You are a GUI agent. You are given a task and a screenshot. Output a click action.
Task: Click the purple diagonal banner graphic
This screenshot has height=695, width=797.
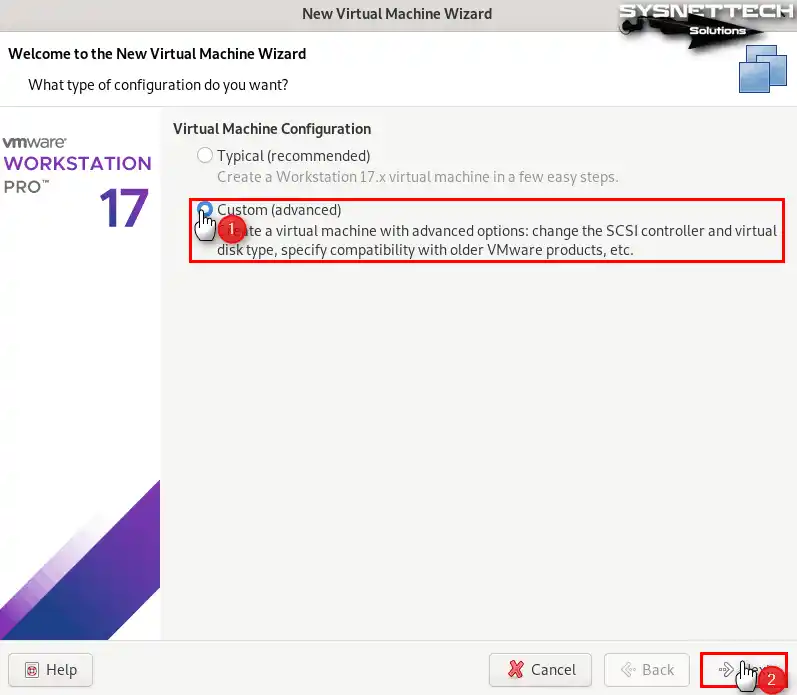(80, 560)
